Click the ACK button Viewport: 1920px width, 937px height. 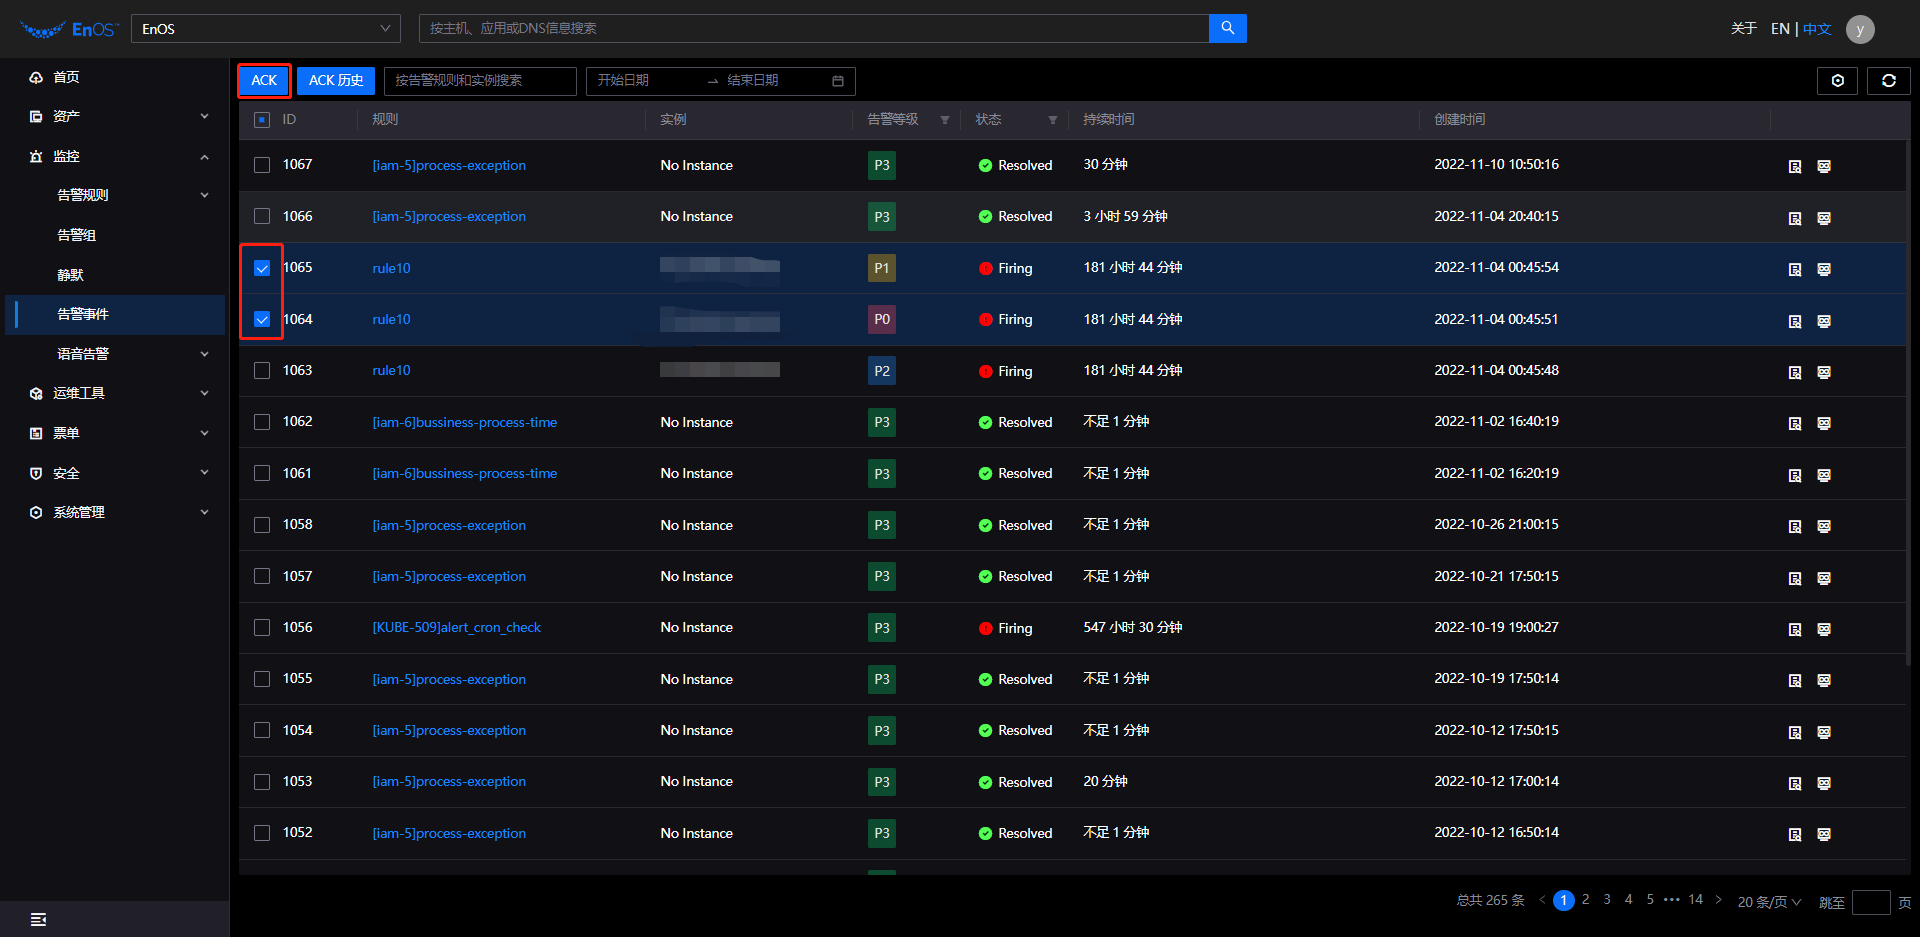pos(264,81)
